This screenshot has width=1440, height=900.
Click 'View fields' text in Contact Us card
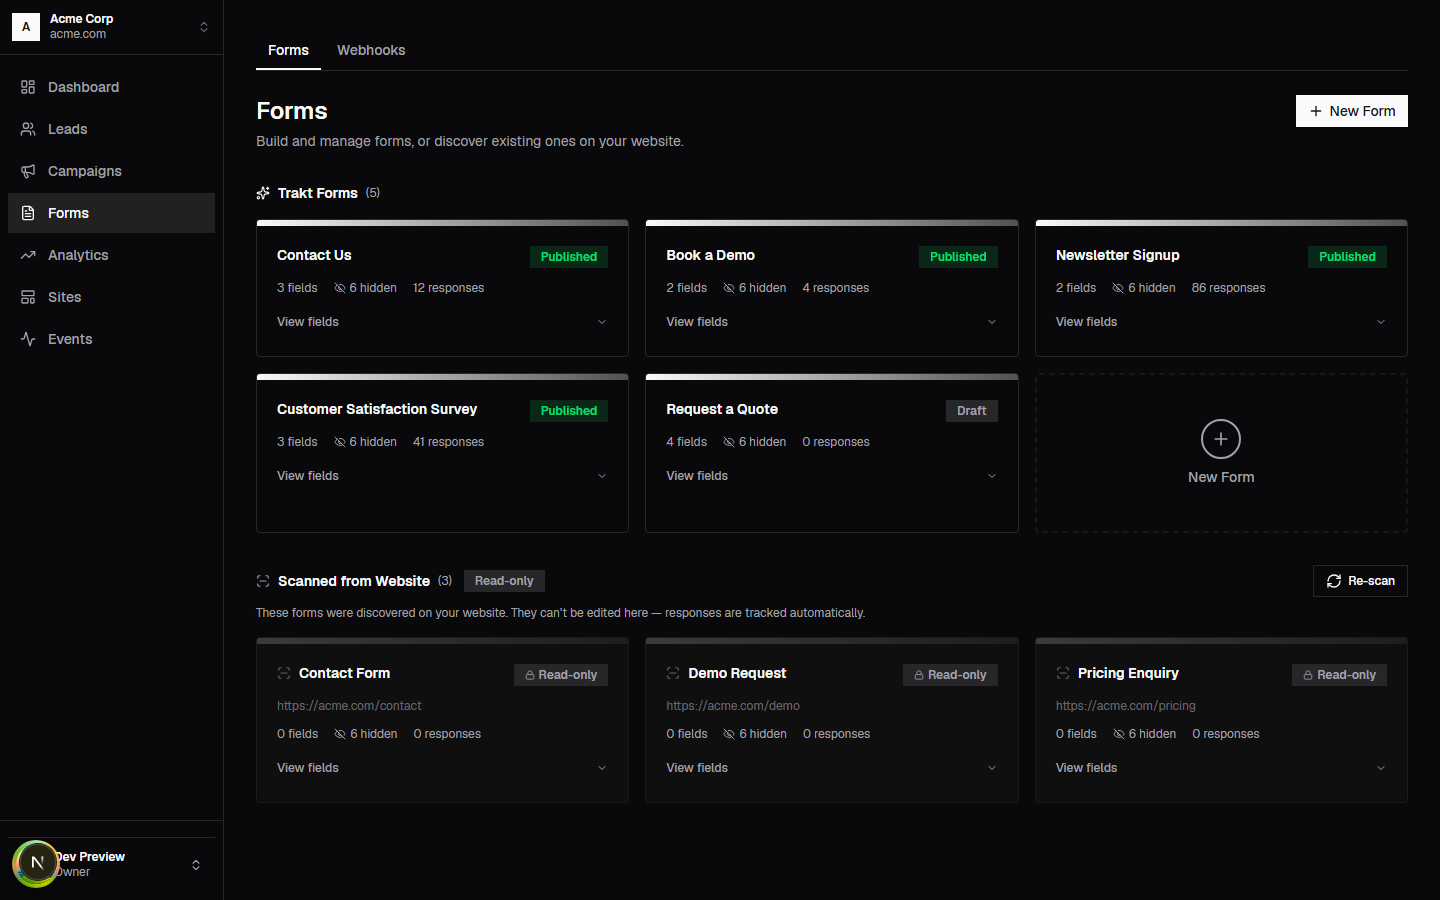308,322
